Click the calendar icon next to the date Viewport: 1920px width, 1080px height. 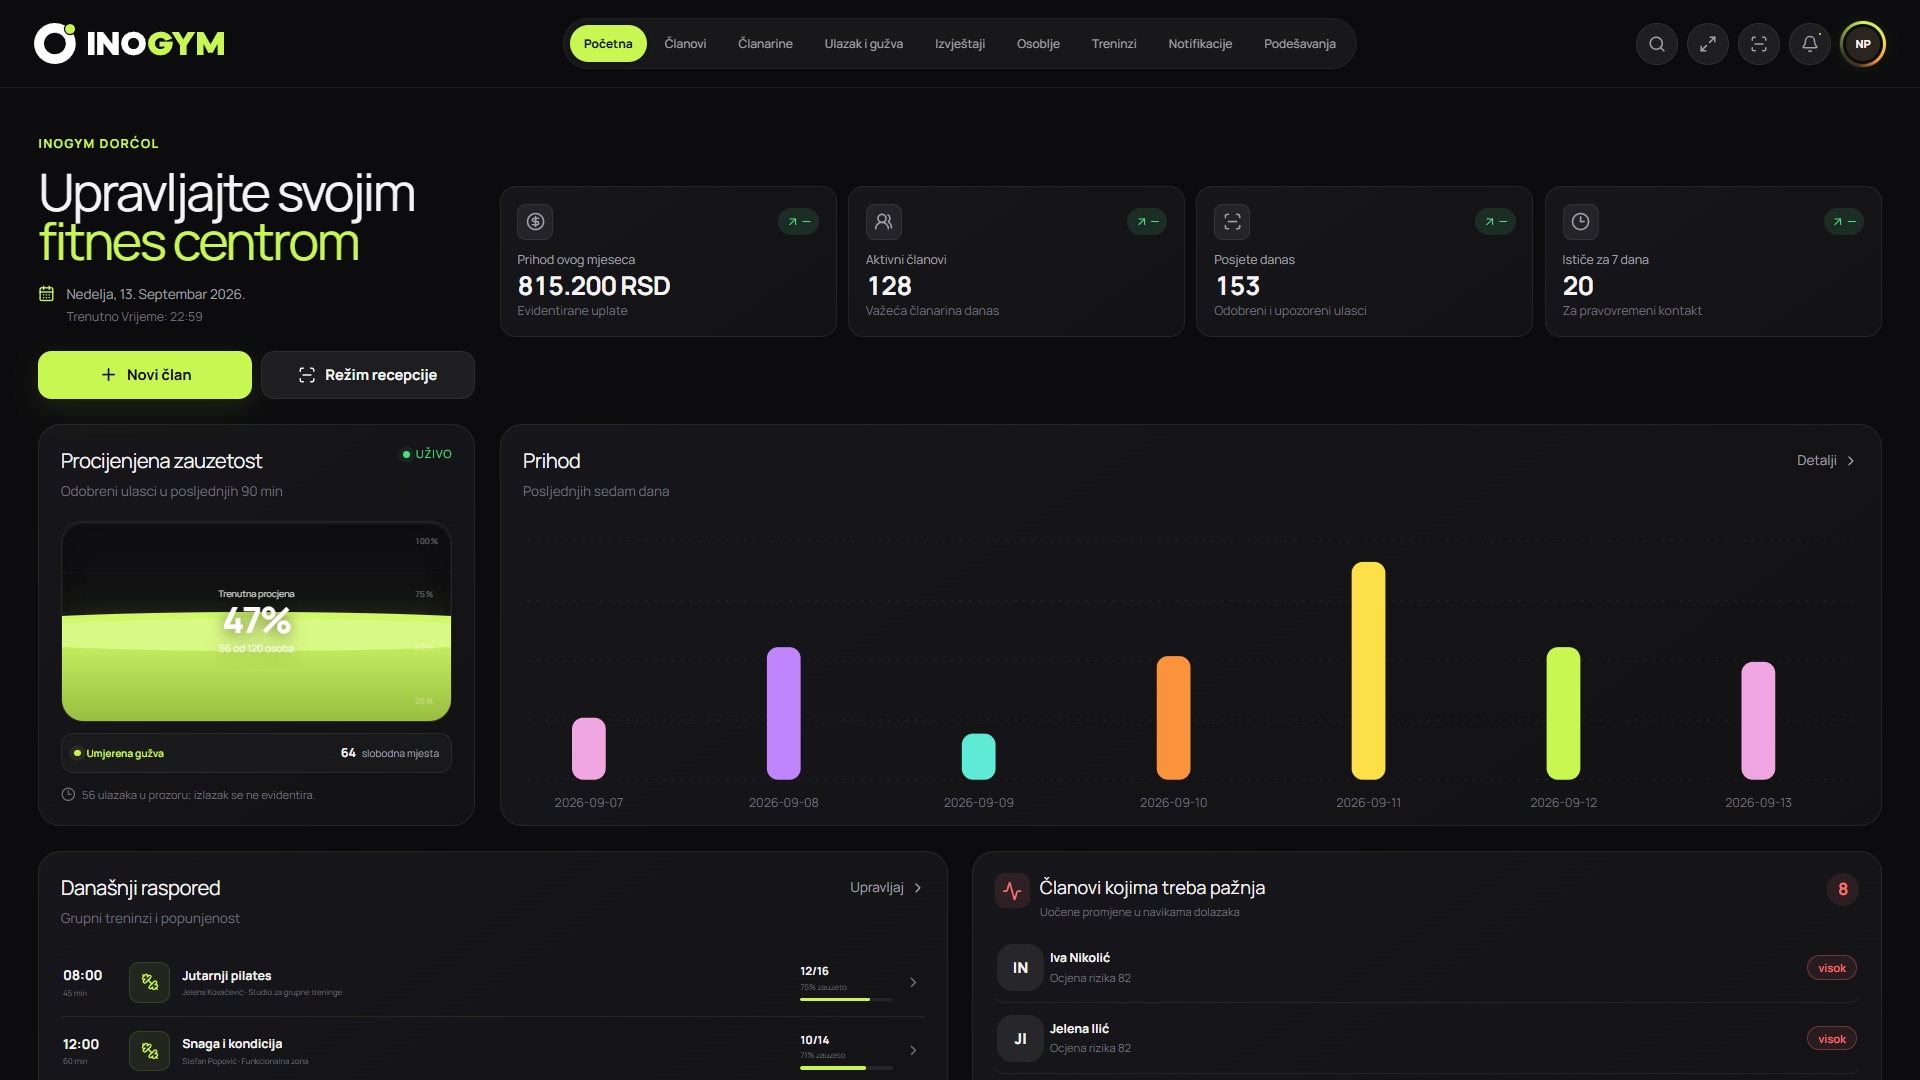[46, 294]
